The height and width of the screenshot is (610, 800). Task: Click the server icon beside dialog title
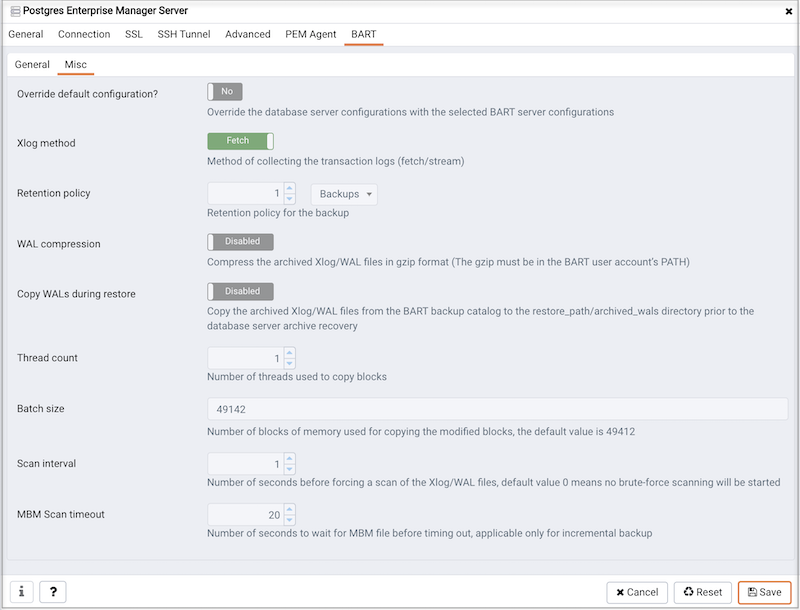tap(15, 11)
